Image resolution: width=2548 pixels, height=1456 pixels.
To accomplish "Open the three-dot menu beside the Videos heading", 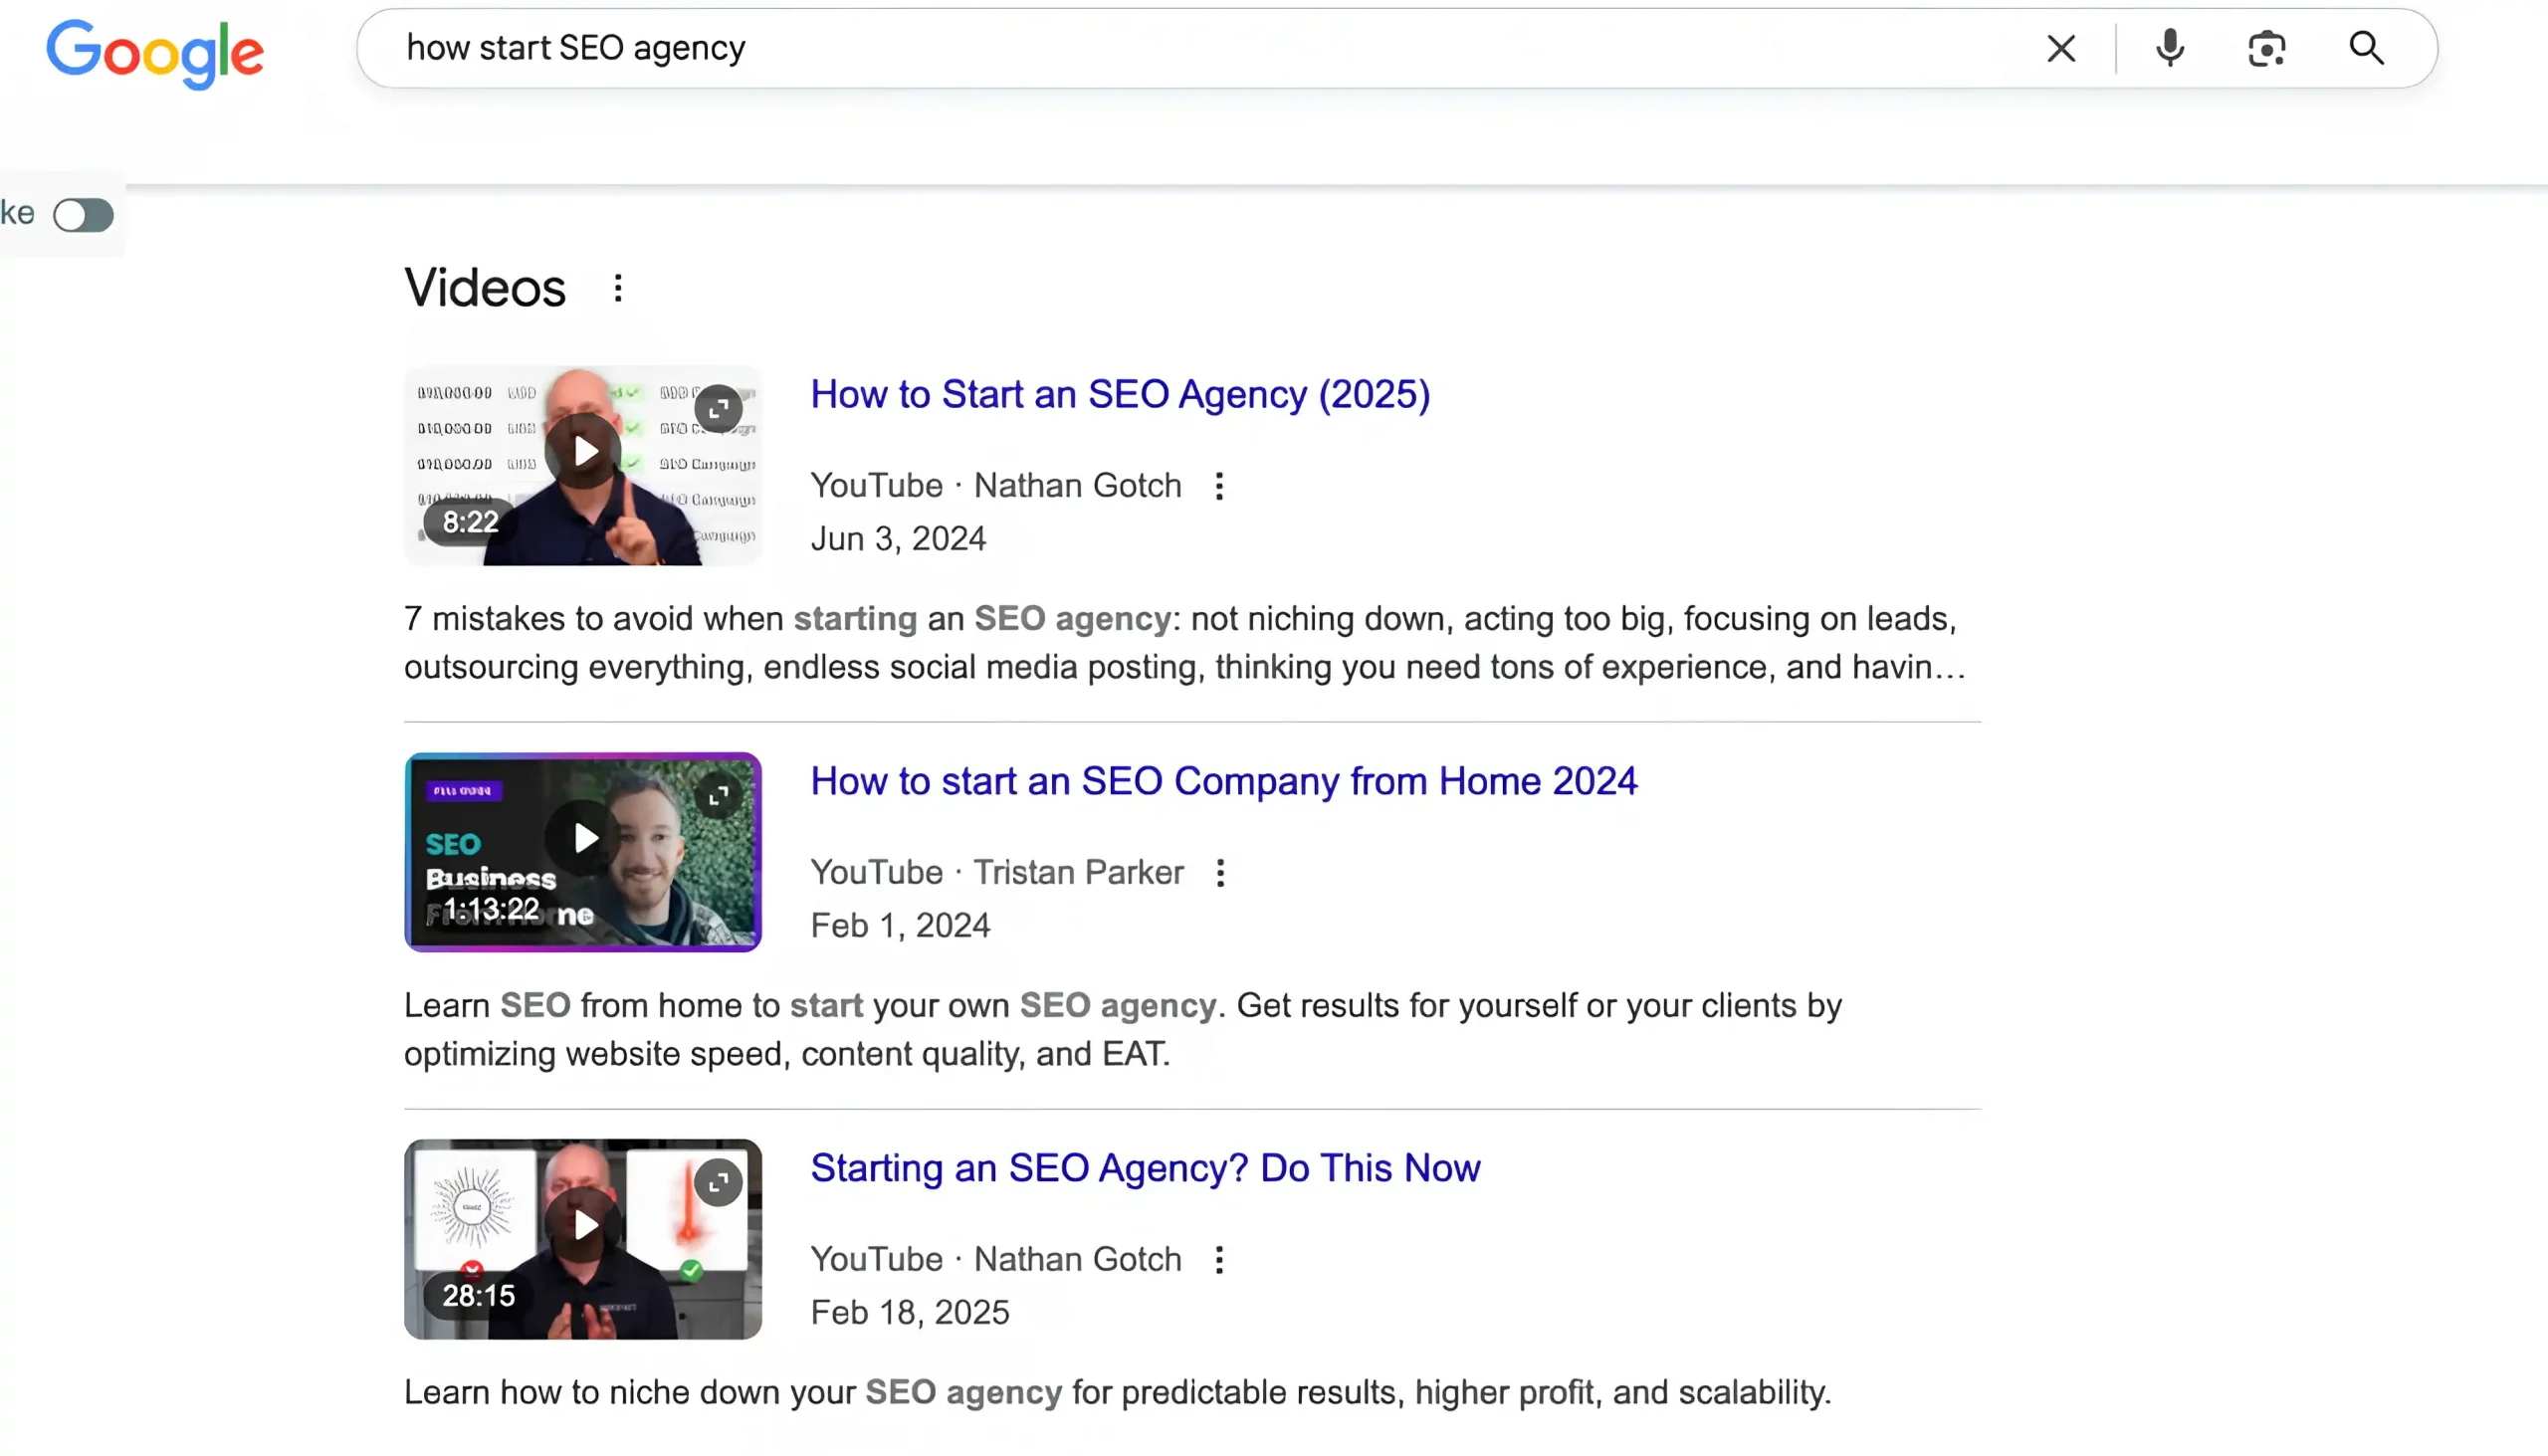I will 617,288.
